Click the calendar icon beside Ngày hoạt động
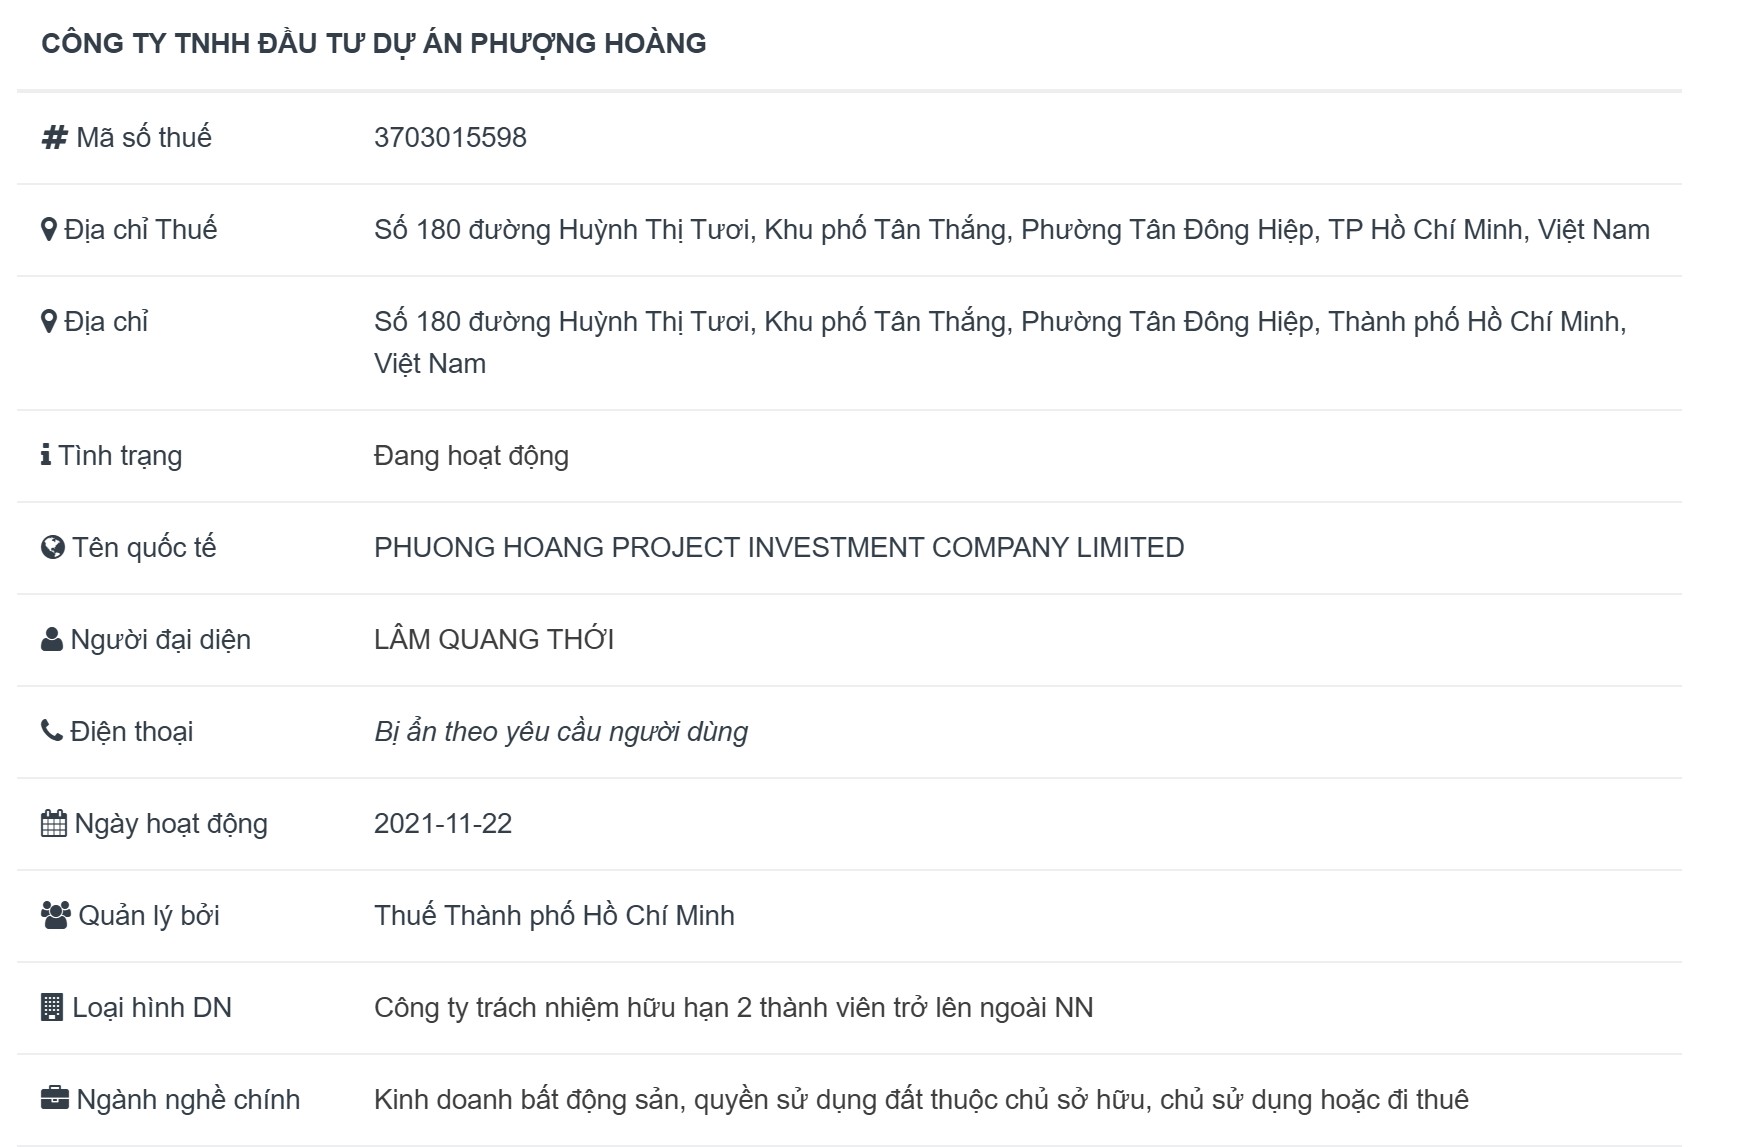1746x1147 pixels. (54, 824)
